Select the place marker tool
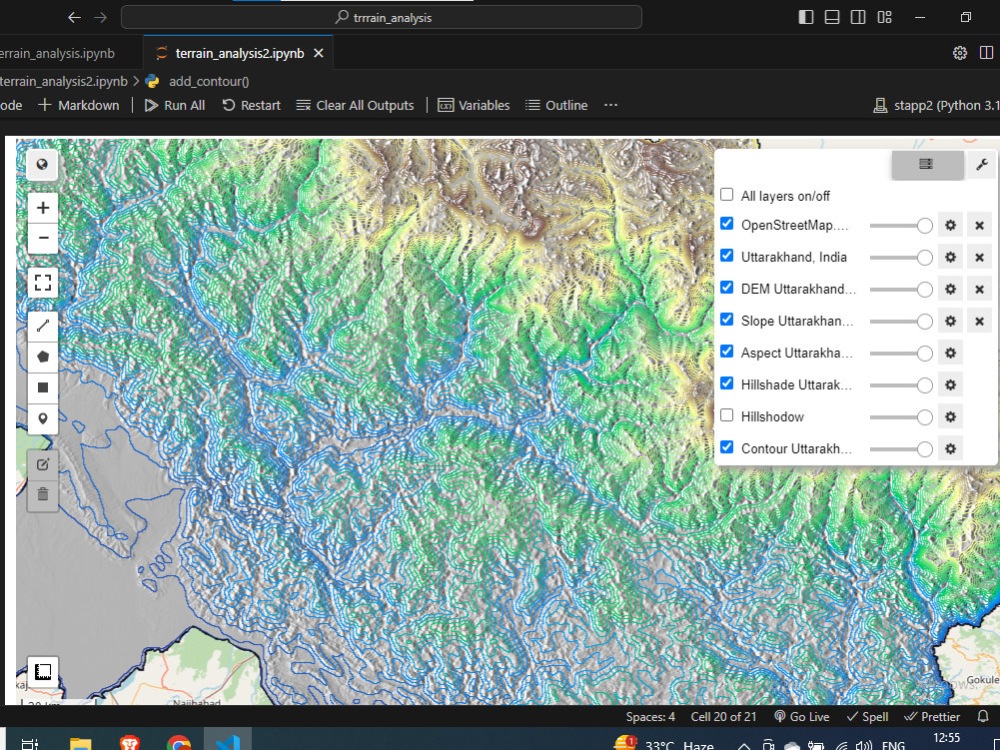This screenshot has height=750, width=1000. [43, 418]
